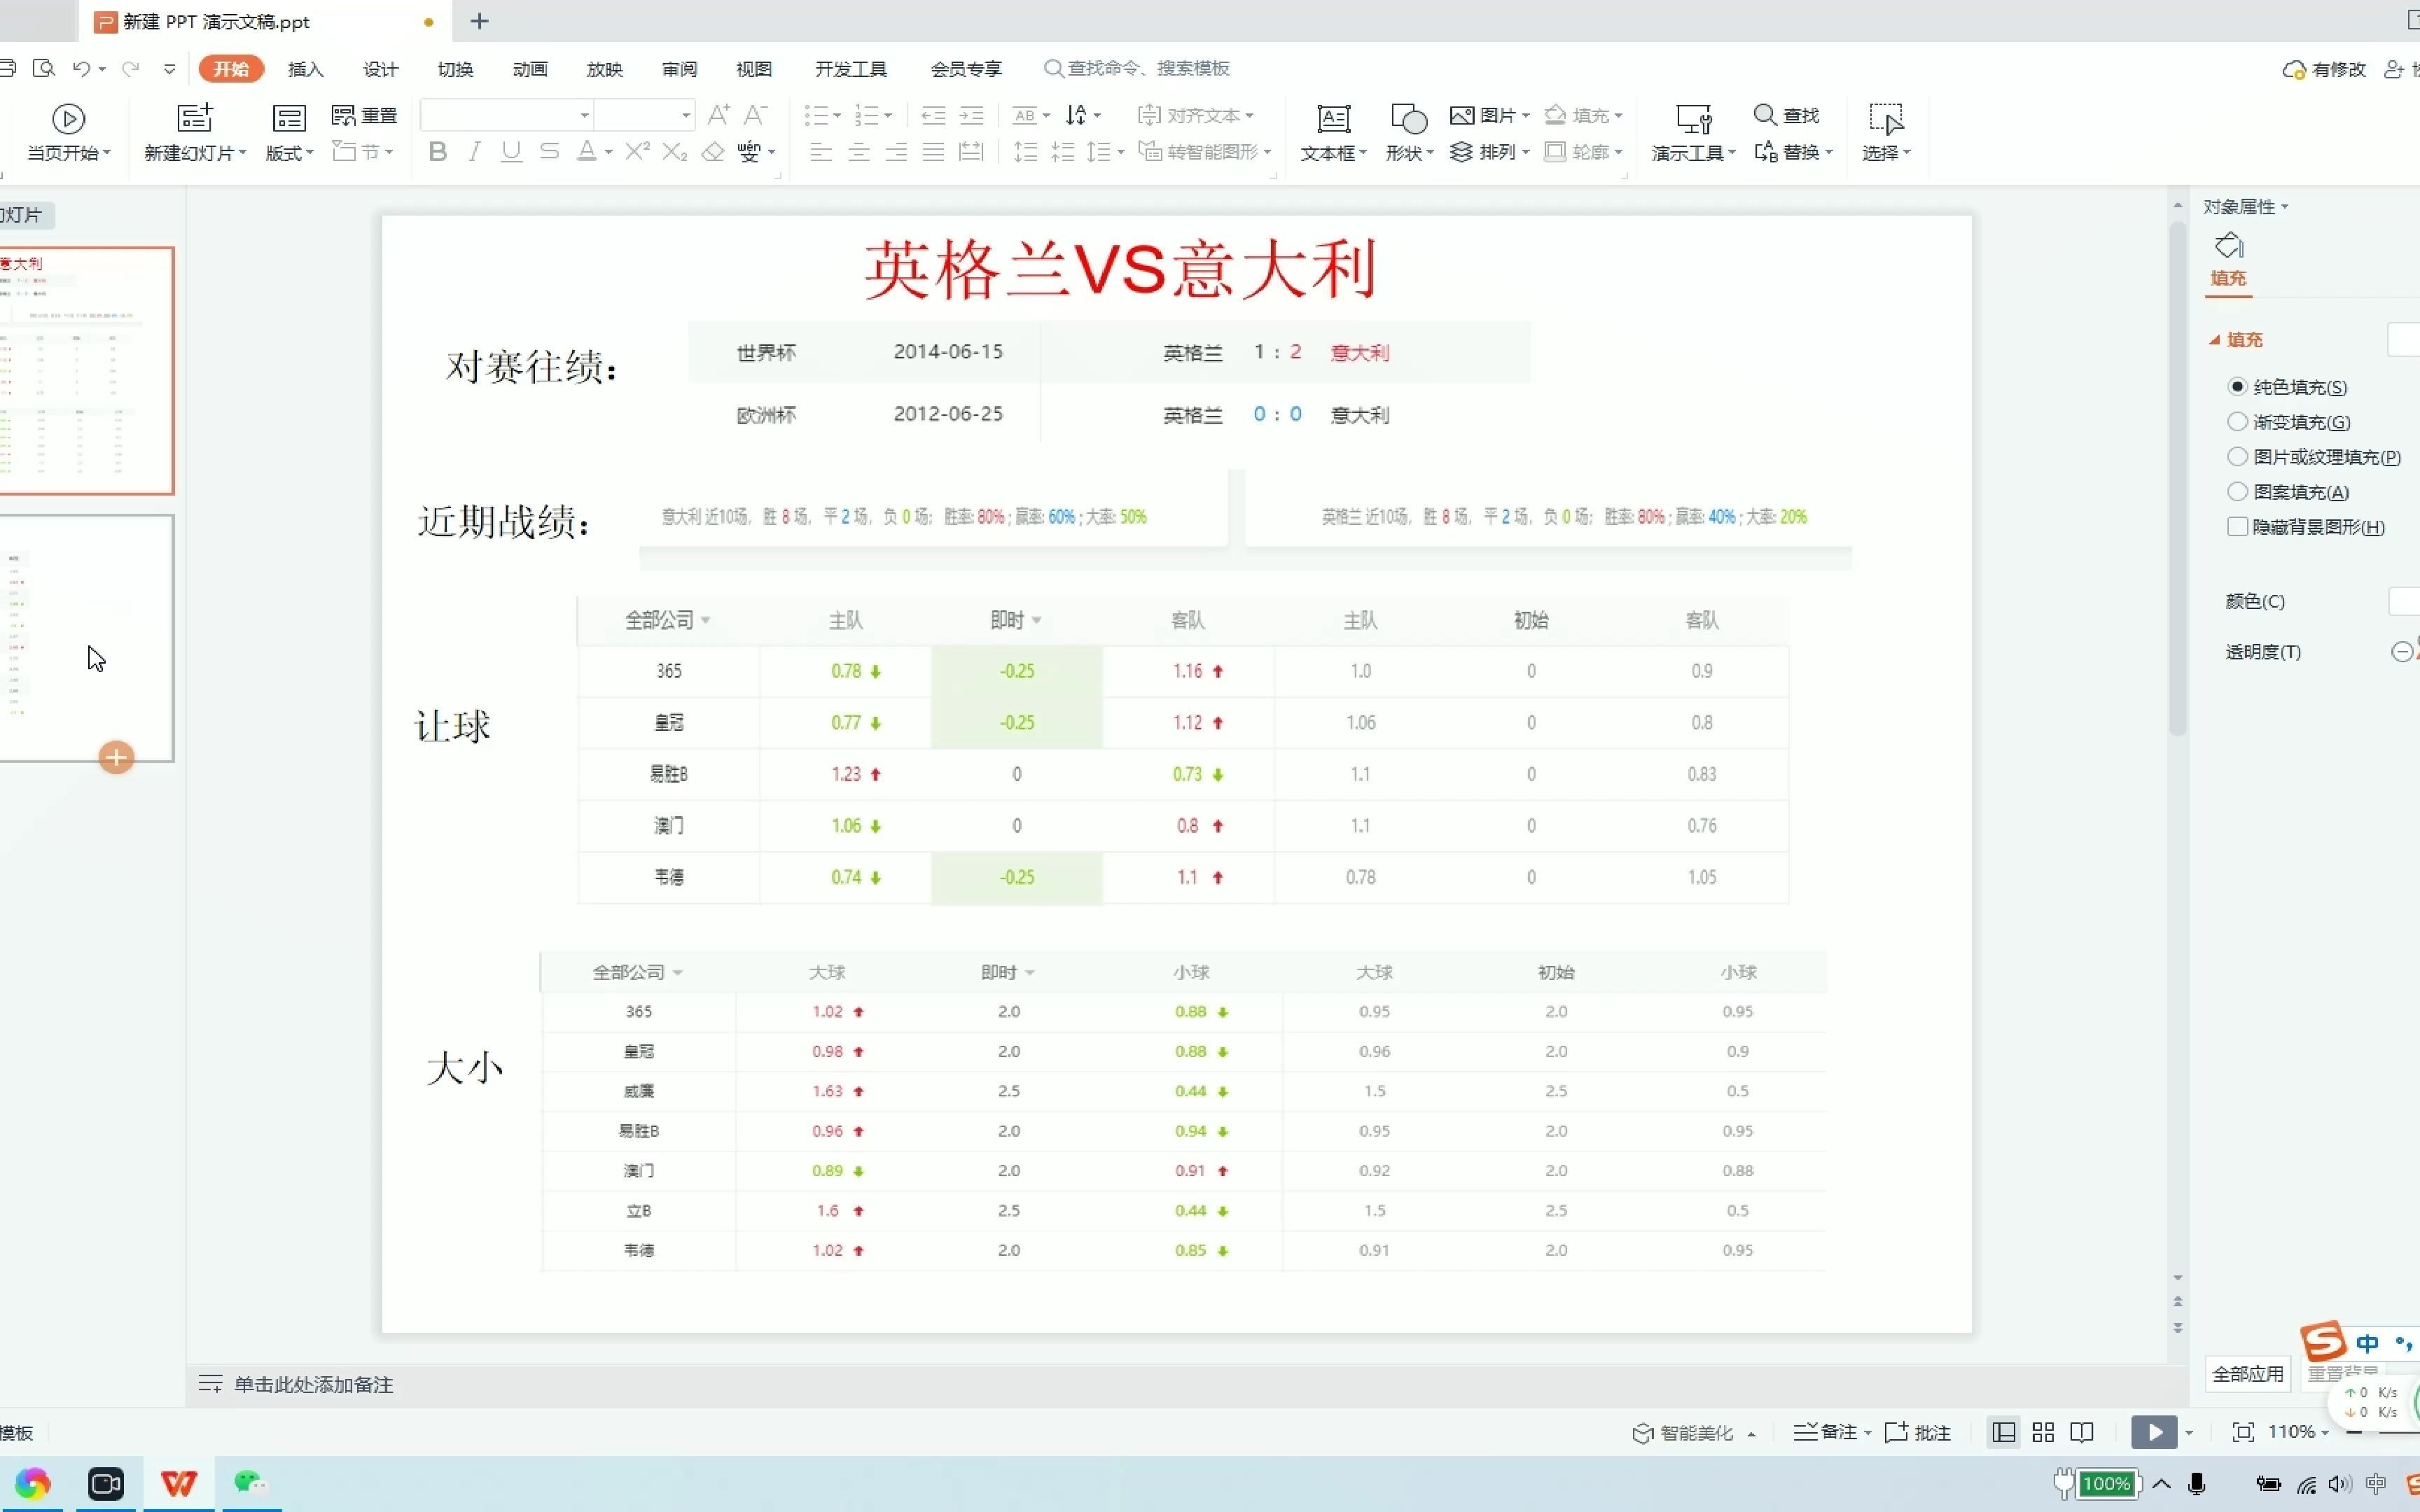Align text left icon
This screenshot has height=1512, width=2420.
tap(821, 152)
